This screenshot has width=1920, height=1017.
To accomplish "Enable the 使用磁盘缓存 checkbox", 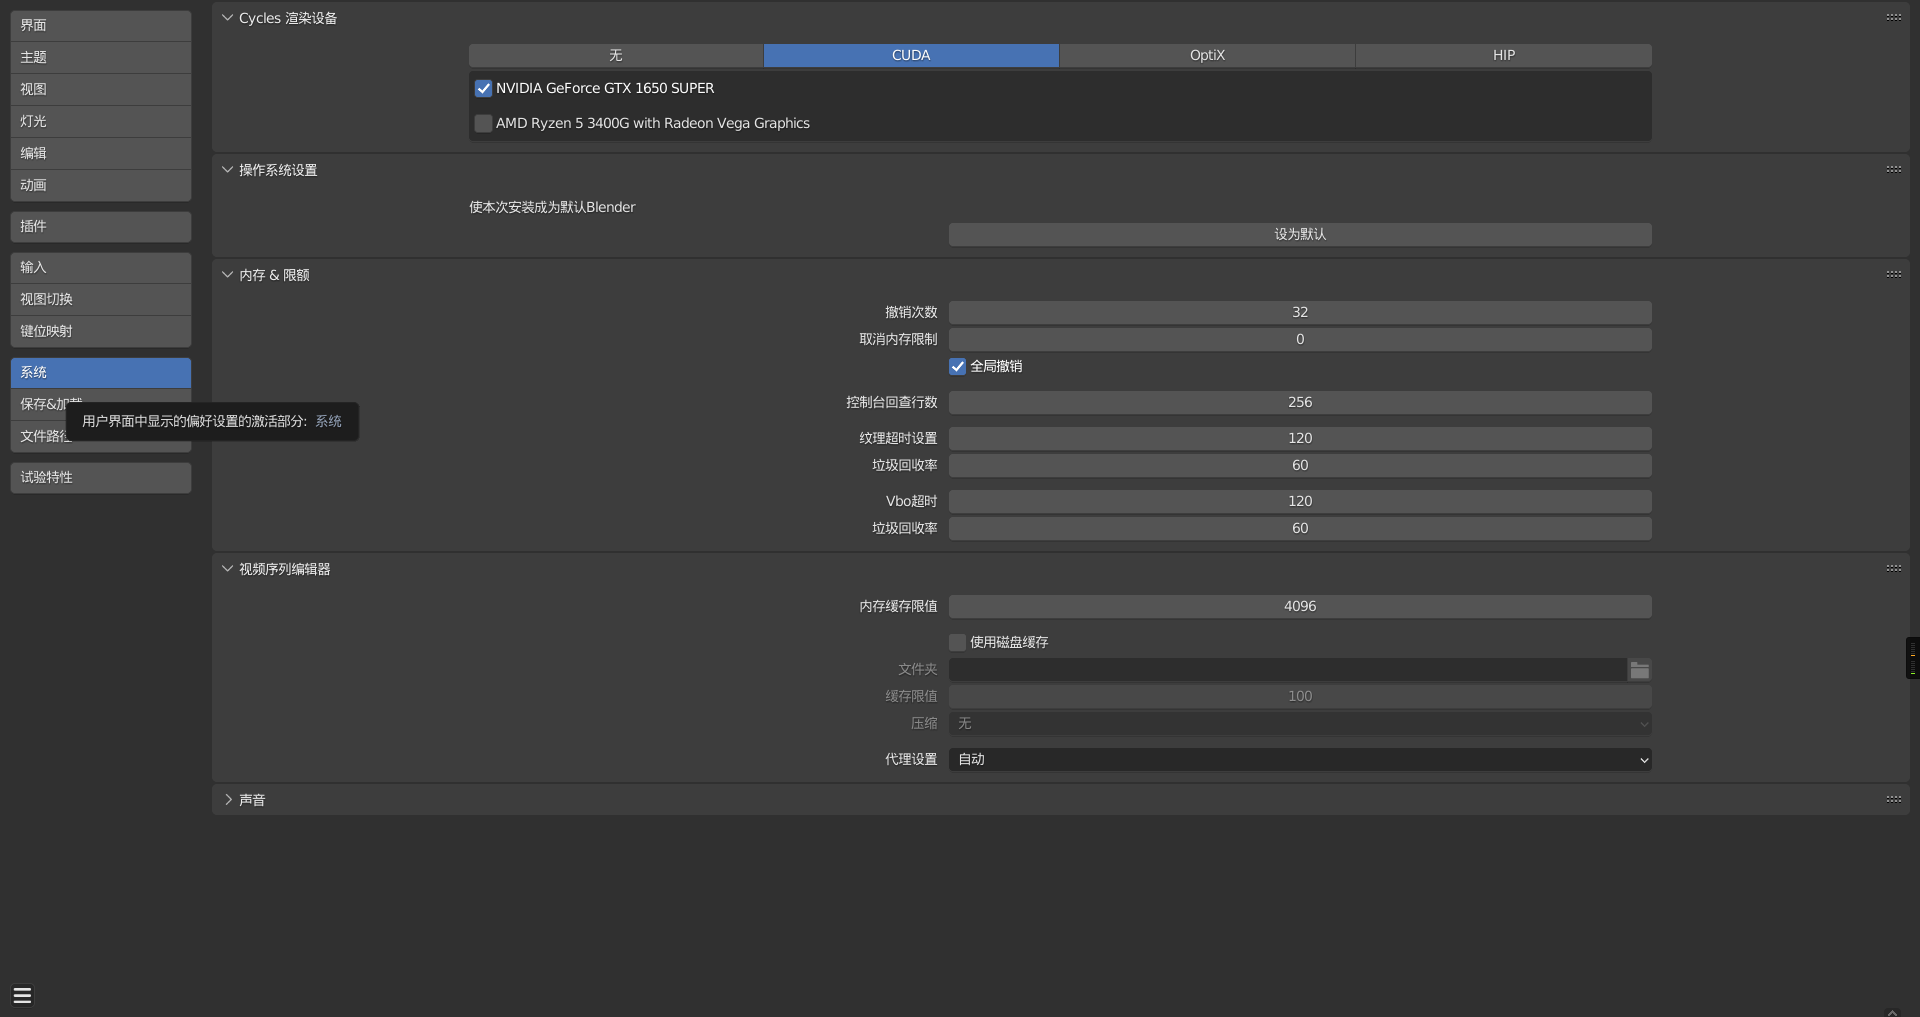I will tap(957, 642).
